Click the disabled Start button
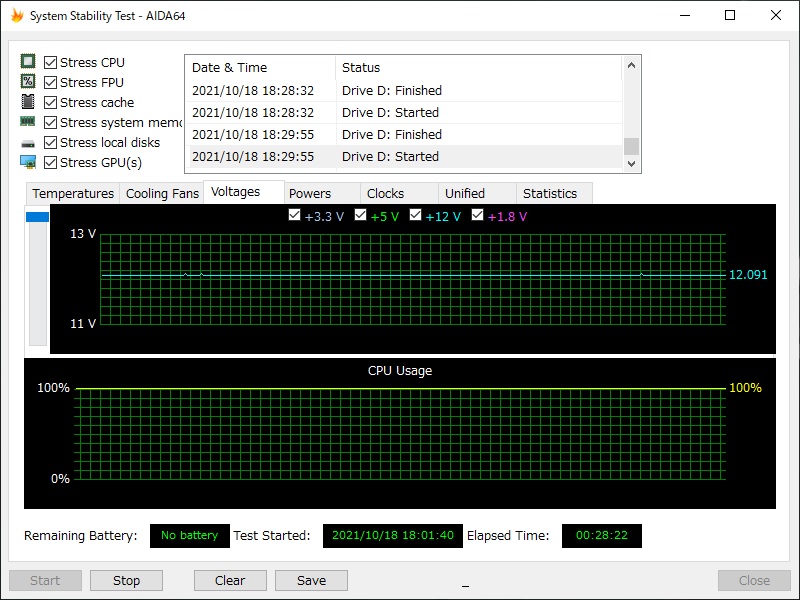The image size is (800, 600). tap(45, 580)
